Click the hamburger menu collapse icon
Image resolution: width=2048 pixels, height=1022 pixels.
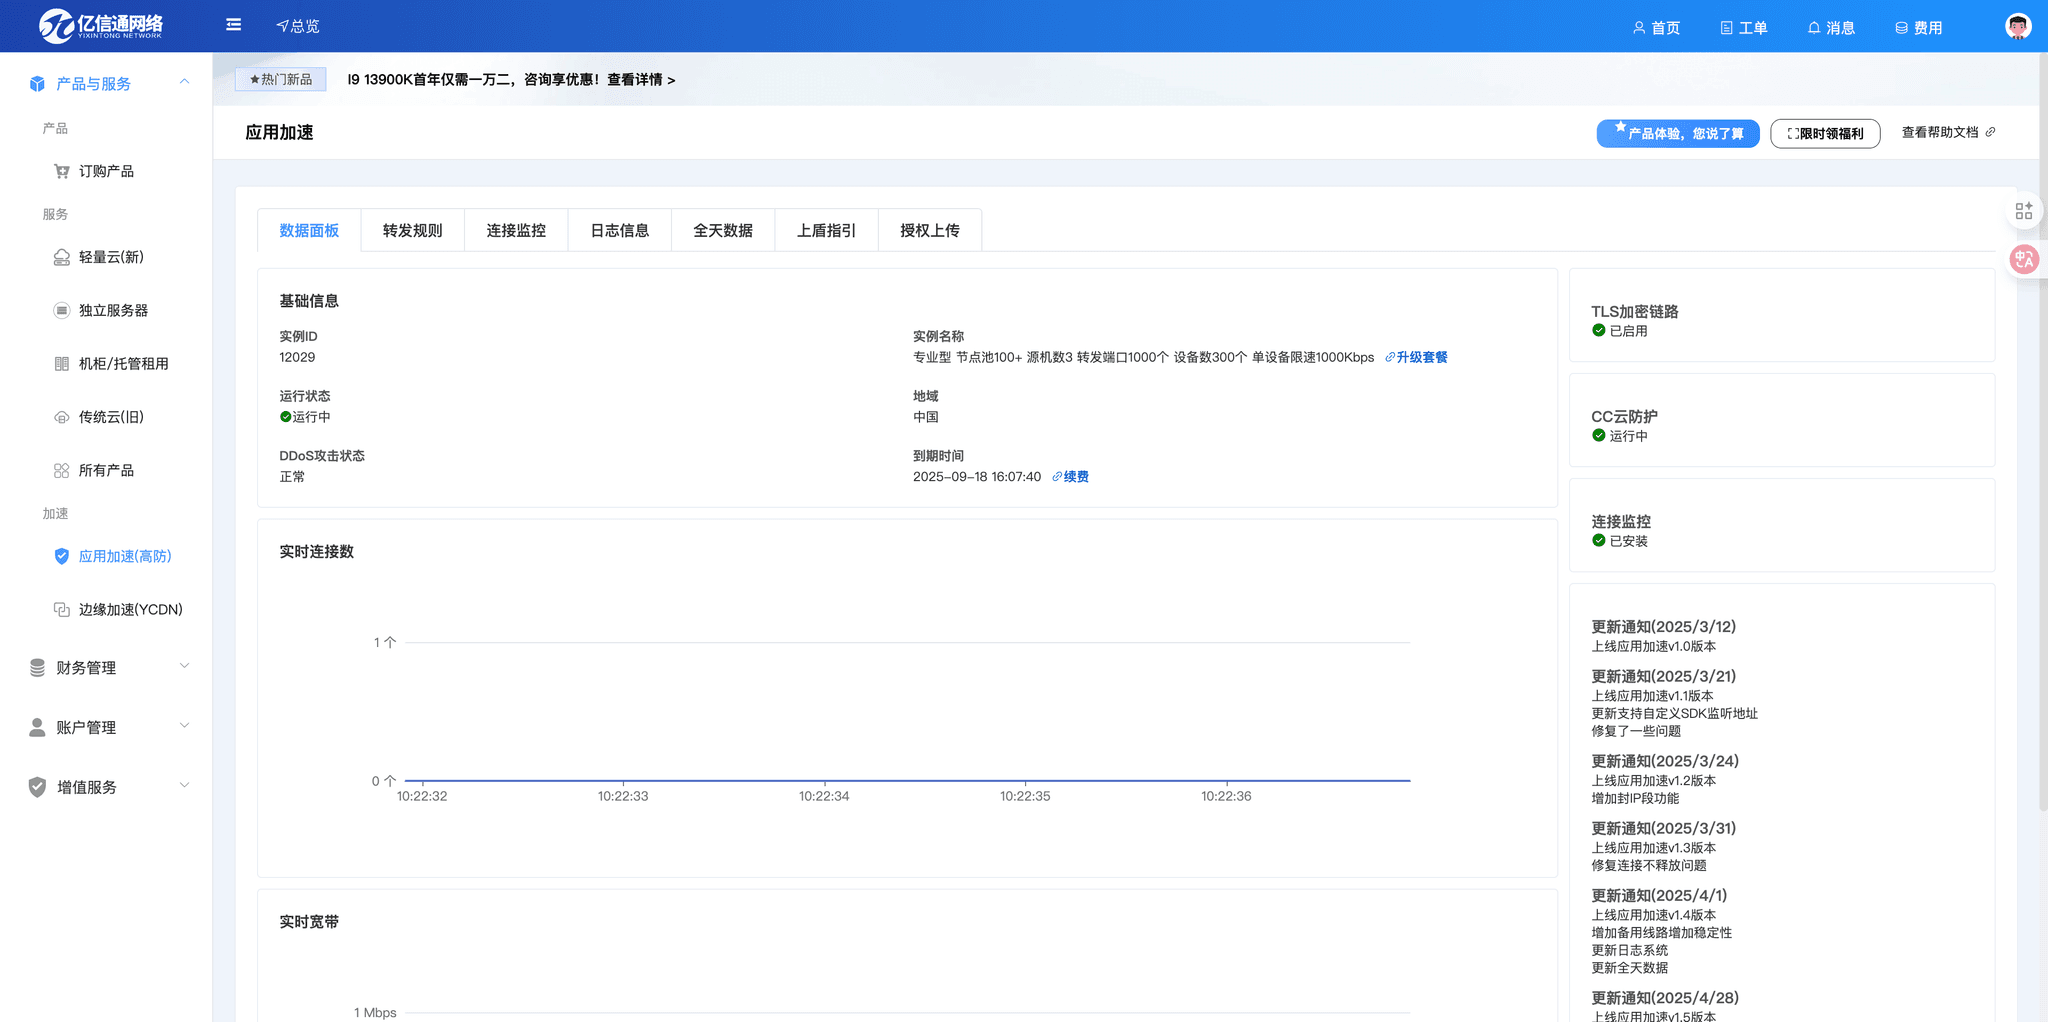[x=233, y=25]
